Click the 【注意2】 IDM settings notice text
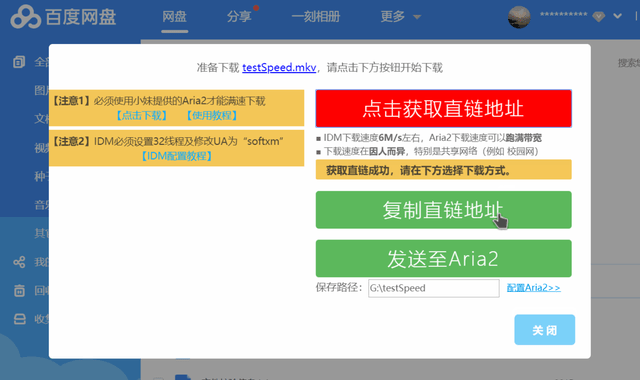The image size is (640, 380). [167, 141]
